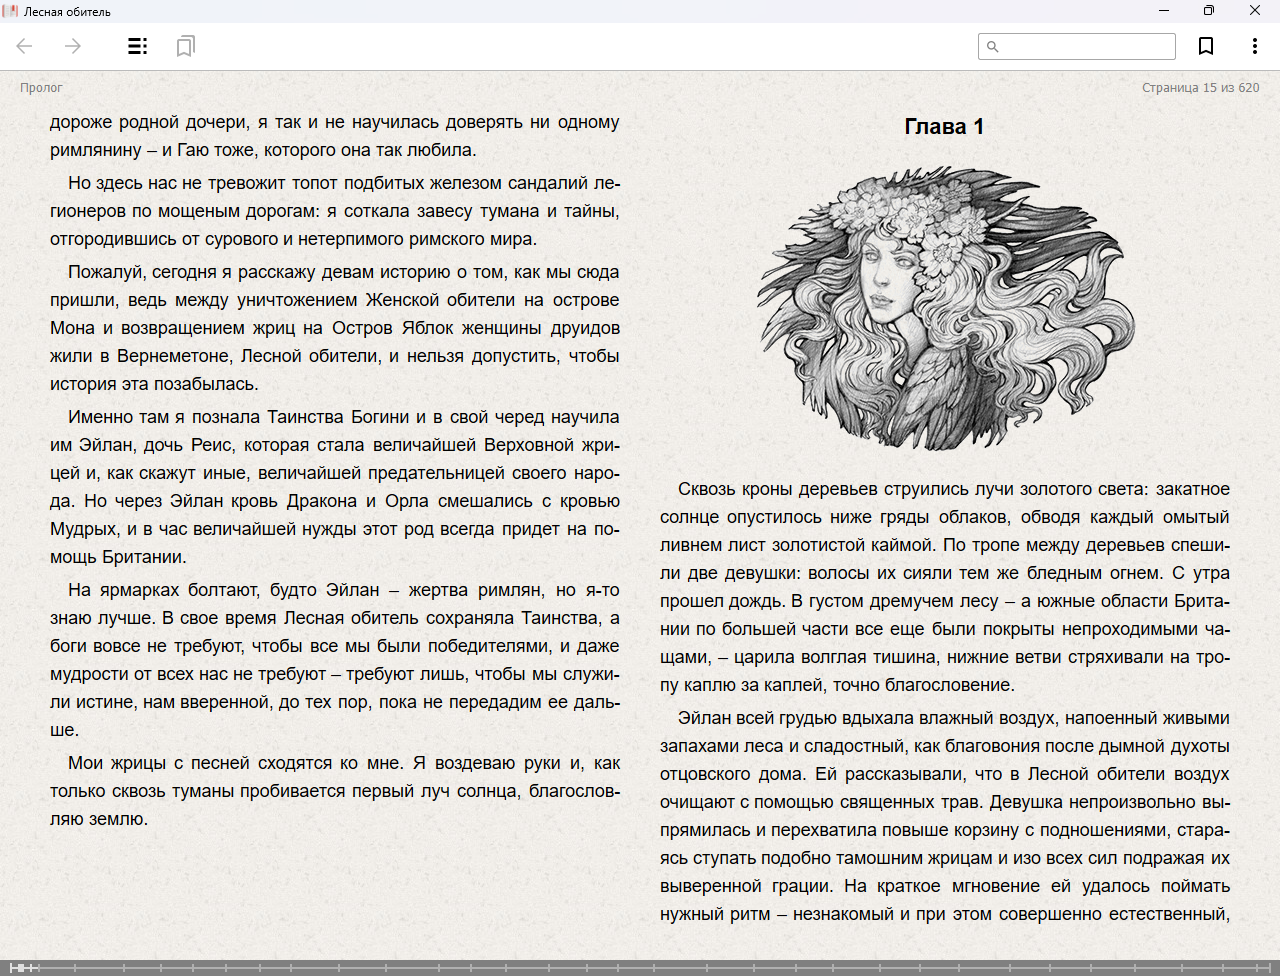Click the magnifier icon in search box
The height and width of the screenshot is (976, 1280).
(993, 47)
